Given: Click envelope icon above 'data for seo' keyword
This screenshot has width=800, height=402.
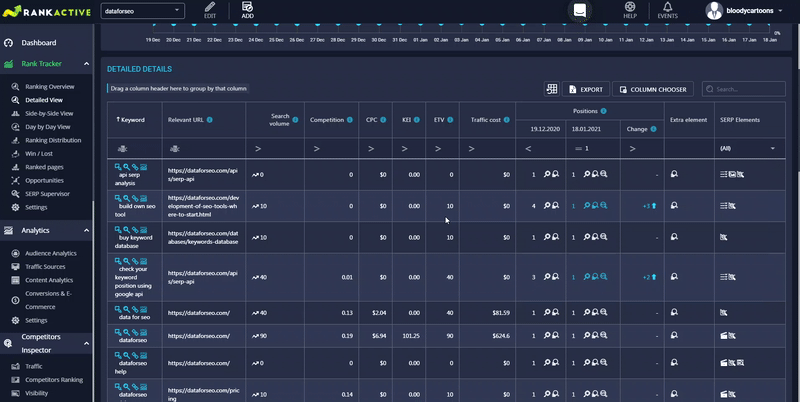Looking at the screenshot, I should click(143, 309).
